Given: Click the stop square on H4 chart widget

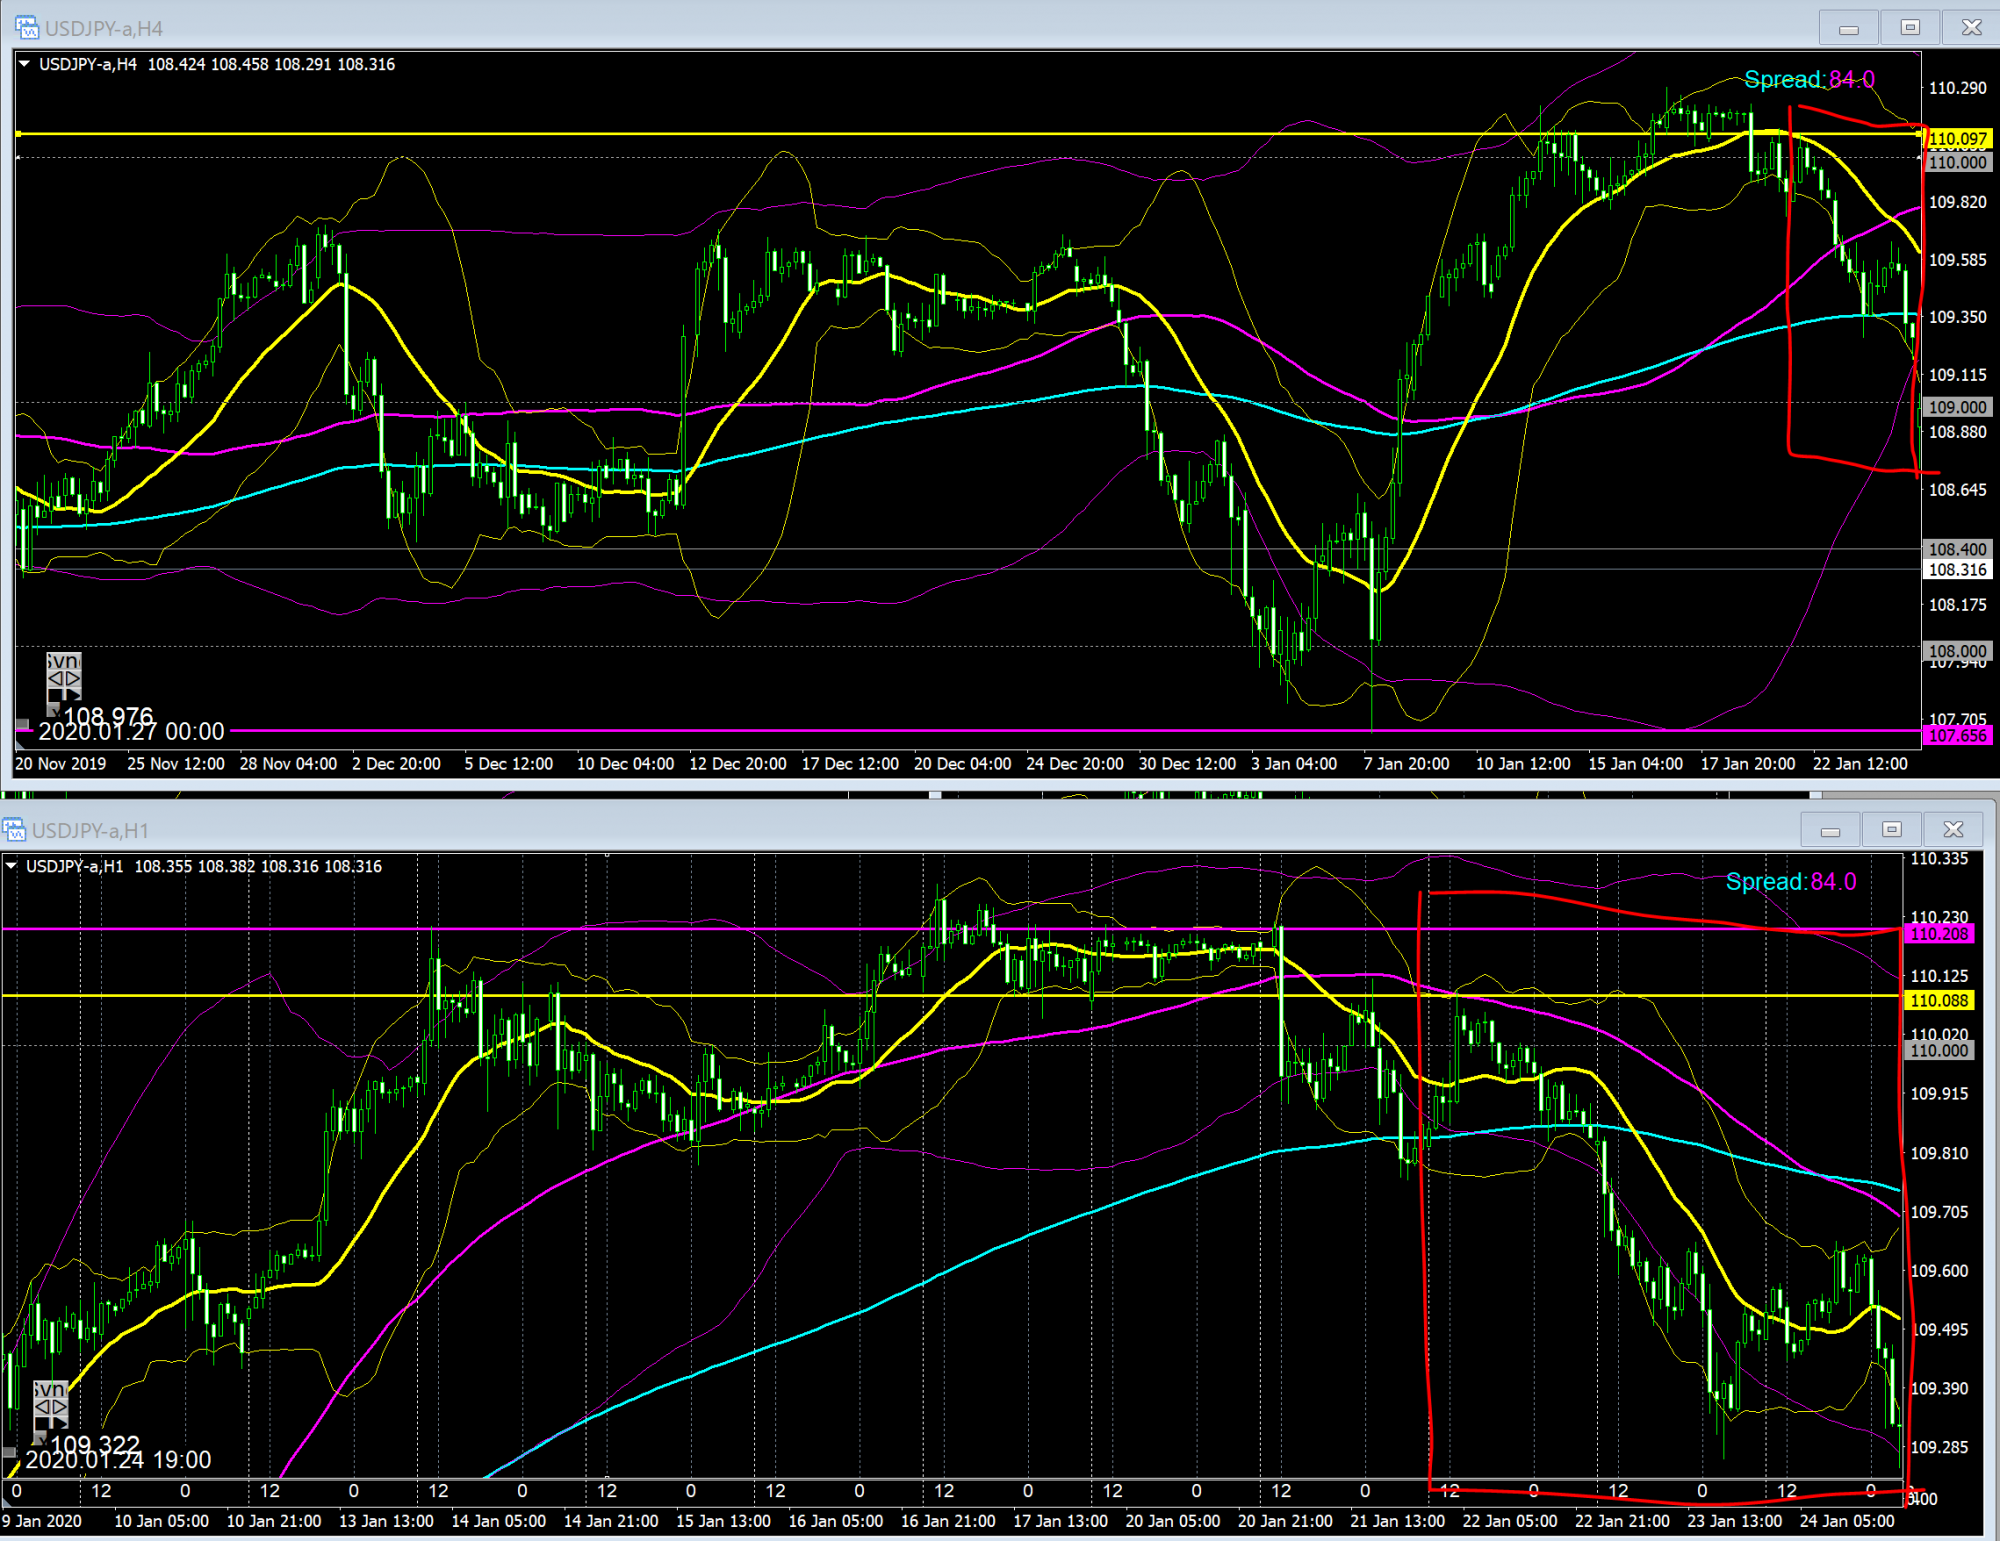Looking at the screenshot, I should point(55,694).
